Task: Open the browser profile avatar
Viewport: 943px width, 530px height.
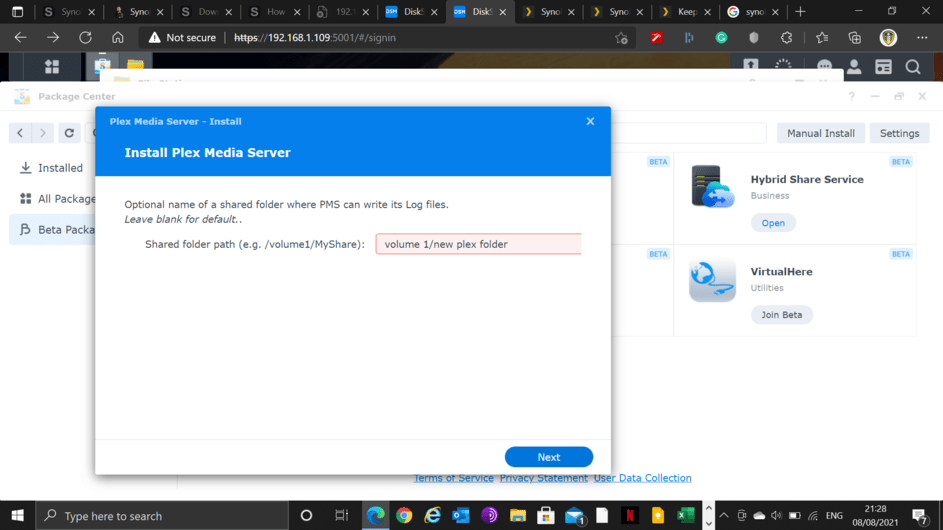Action: point(888,37)
